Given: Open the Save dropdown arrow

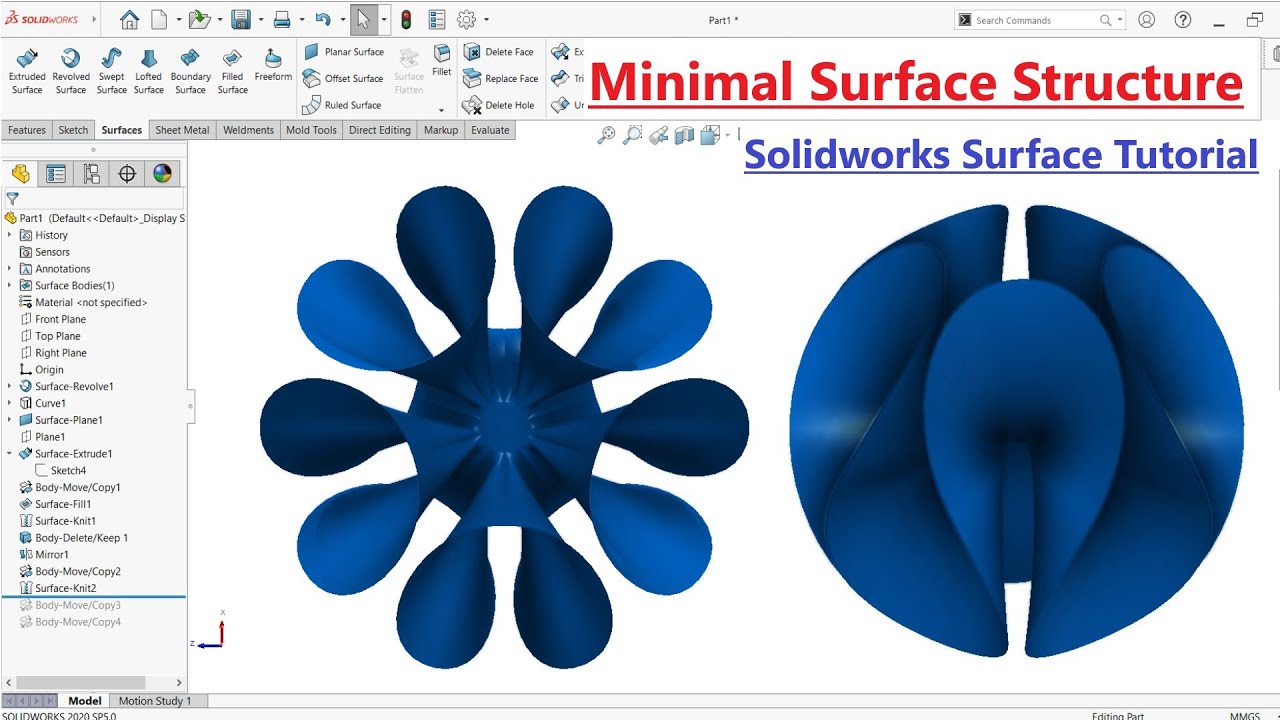Looking at the screenshot, I should 260,20.
